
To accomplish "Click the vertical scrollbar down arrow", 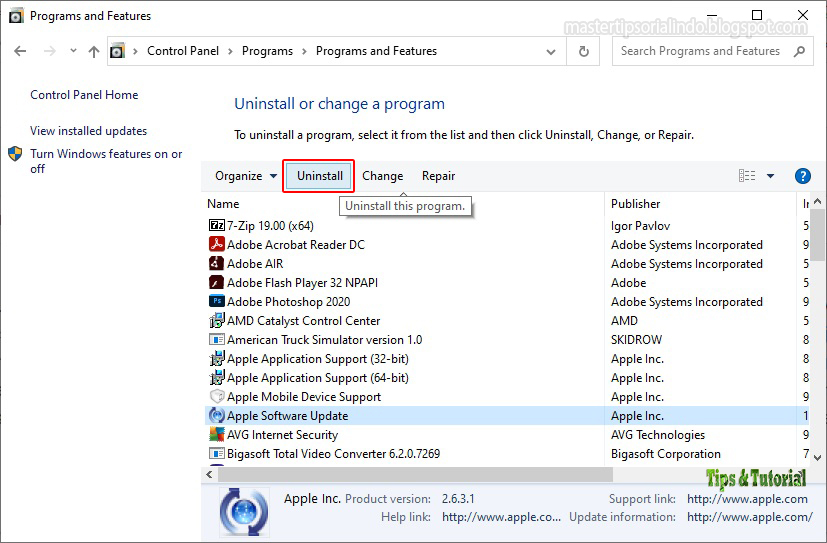I will 818,458.
